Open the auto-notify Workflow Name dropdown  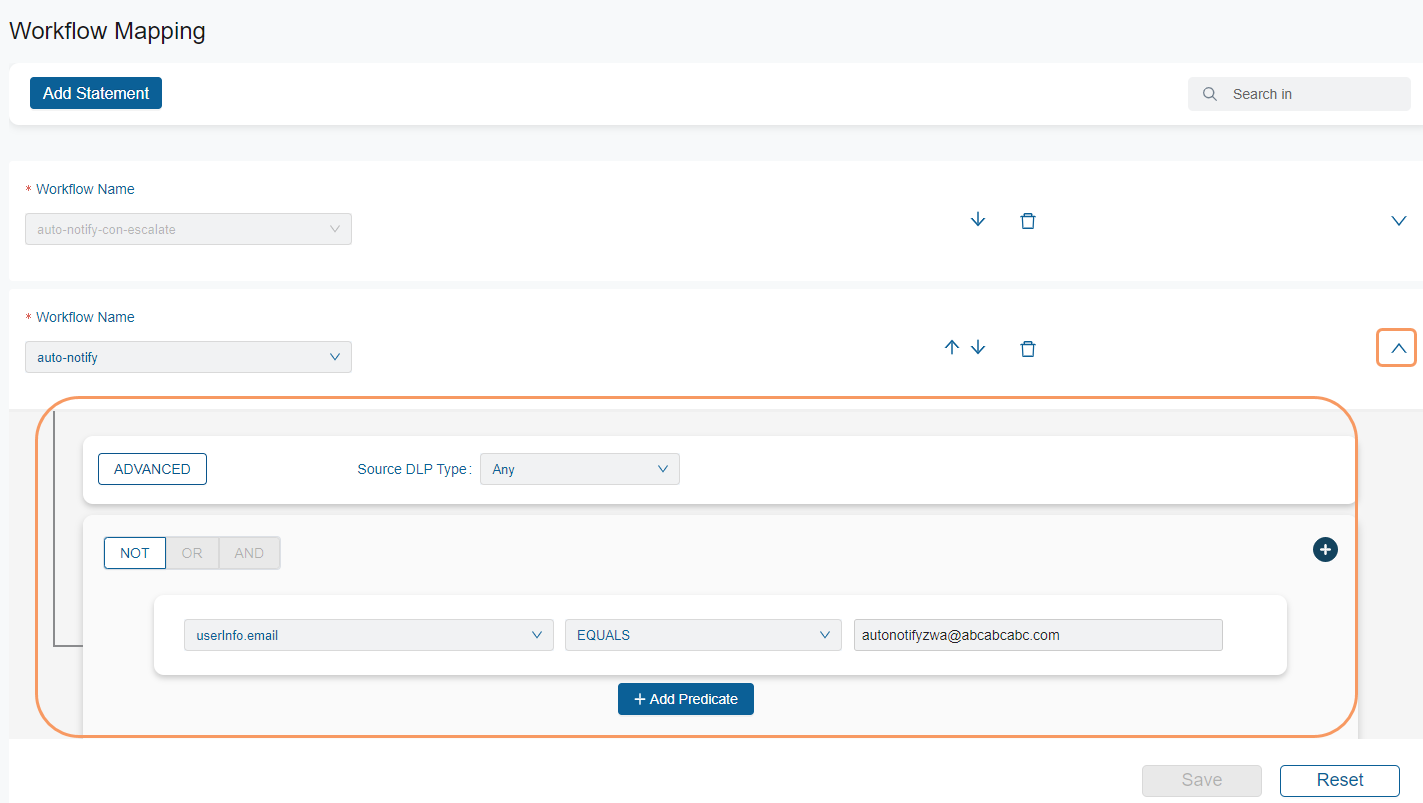(188, 357)
